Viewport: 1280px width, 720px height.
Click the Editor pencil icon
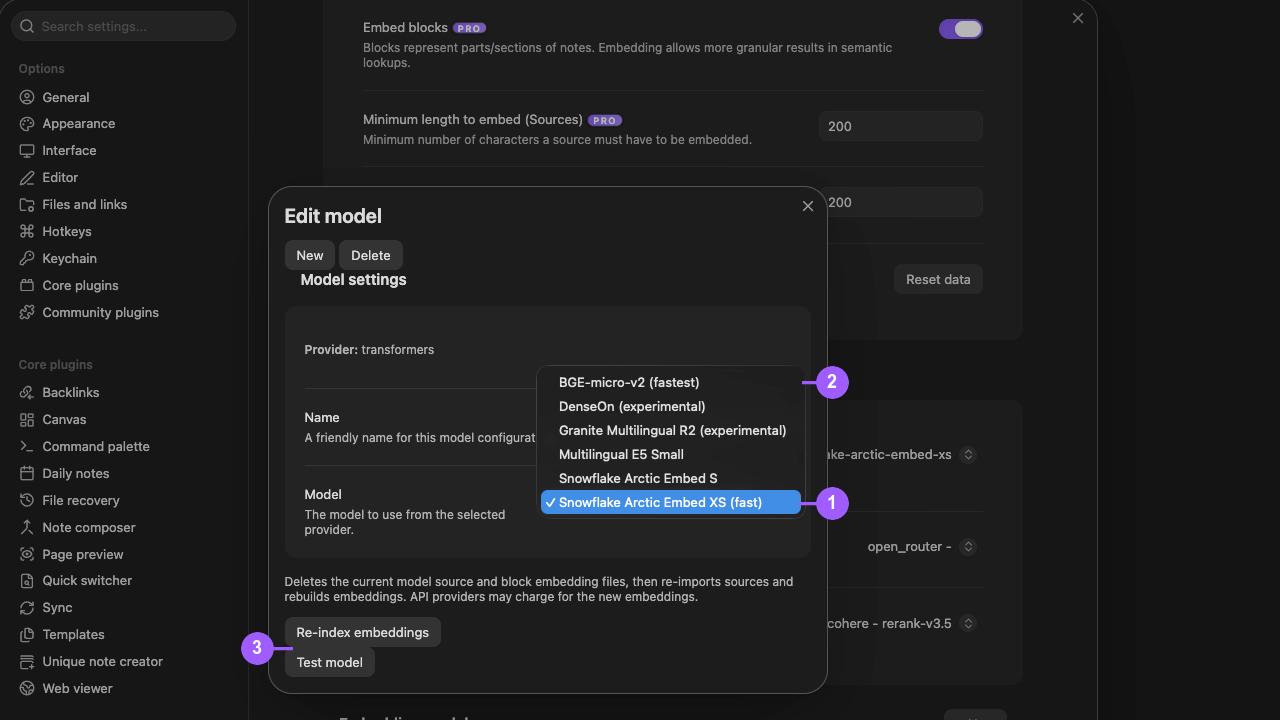click(27, 178)
